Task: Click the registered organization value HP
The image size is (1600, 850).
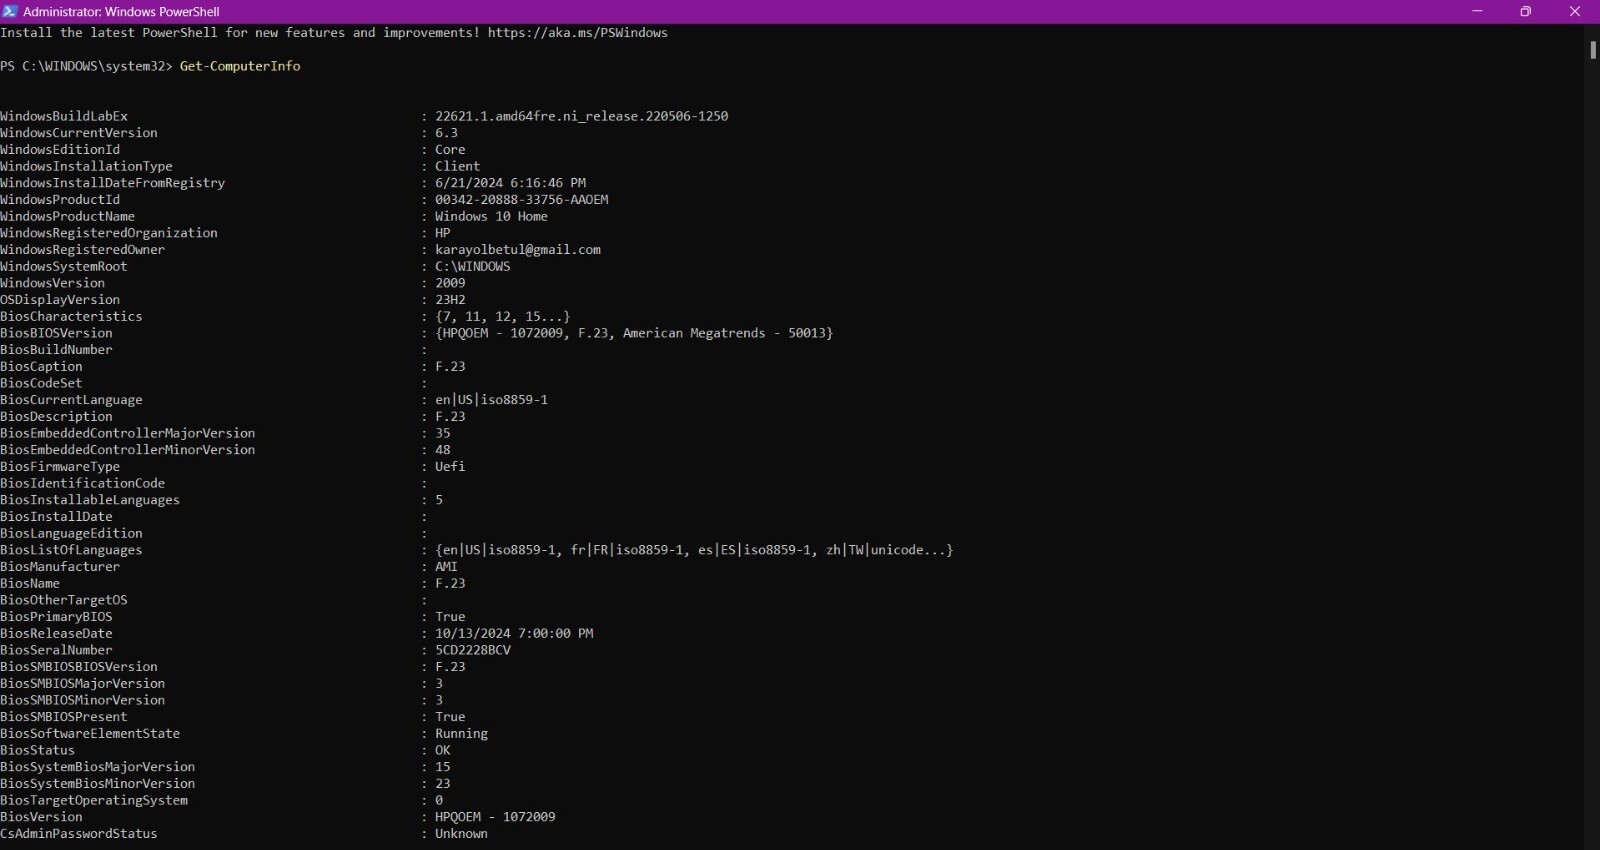Action: pyautogui.click(x=442, y=233)
